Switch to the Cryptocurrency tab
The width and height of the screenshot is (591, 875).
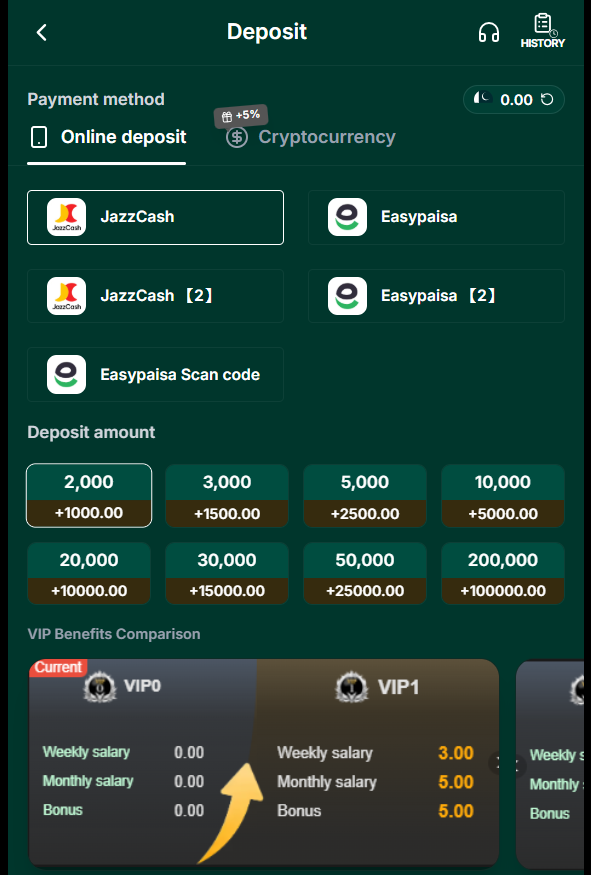tap(311, 137)
